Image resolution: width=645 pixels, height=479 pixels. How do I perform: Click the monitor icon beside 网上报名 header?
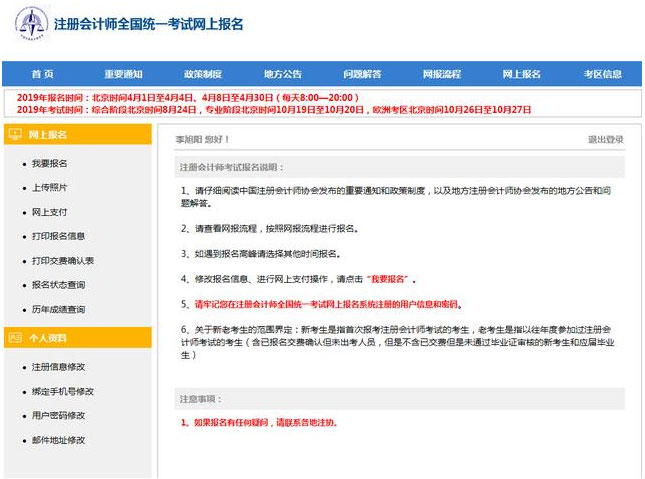point(15,134)
